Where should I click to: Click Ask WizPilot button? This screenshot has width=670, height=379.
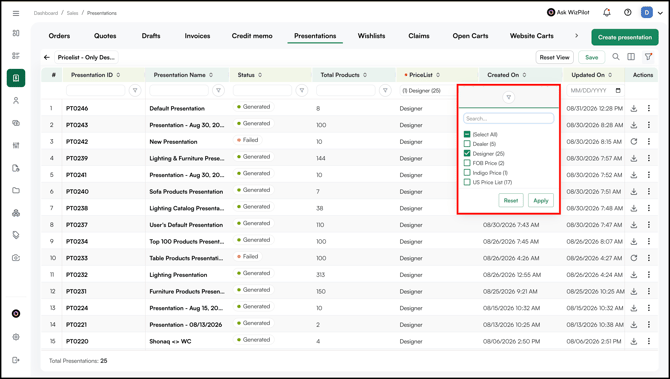click(x=568, y=12)
